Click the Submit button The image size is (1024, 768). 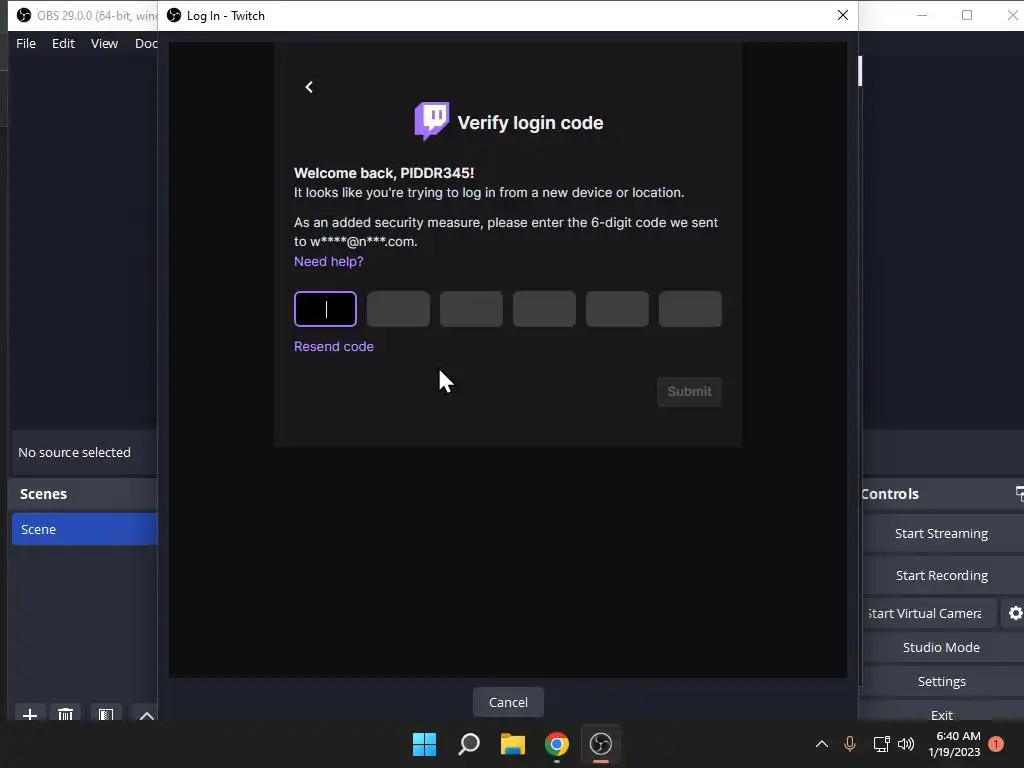click(690, 391)
